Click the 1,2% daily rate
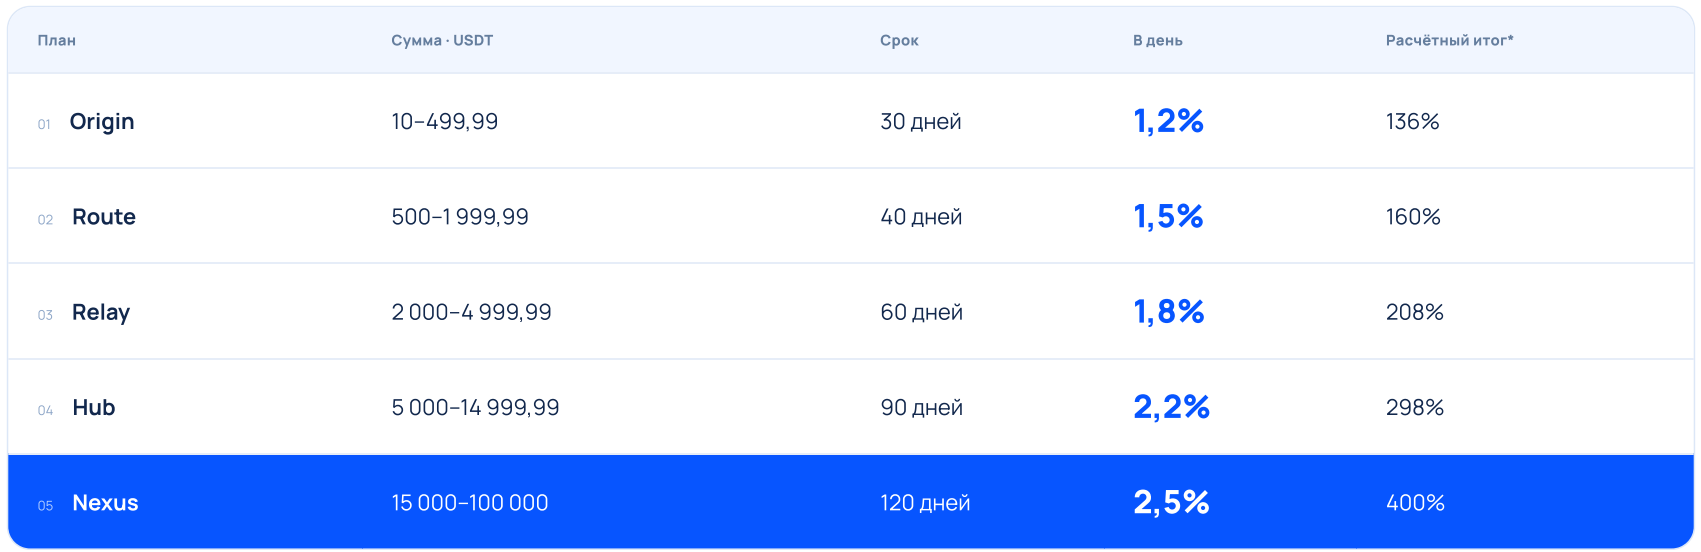 [x=1168, y=121]
